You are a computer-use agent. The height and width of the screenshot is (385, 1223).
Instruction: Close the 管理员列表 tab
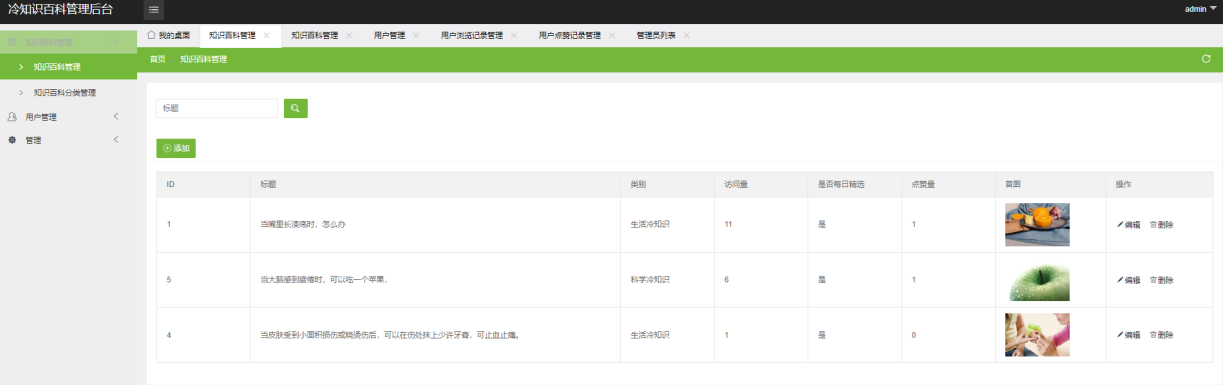point(687,36)
